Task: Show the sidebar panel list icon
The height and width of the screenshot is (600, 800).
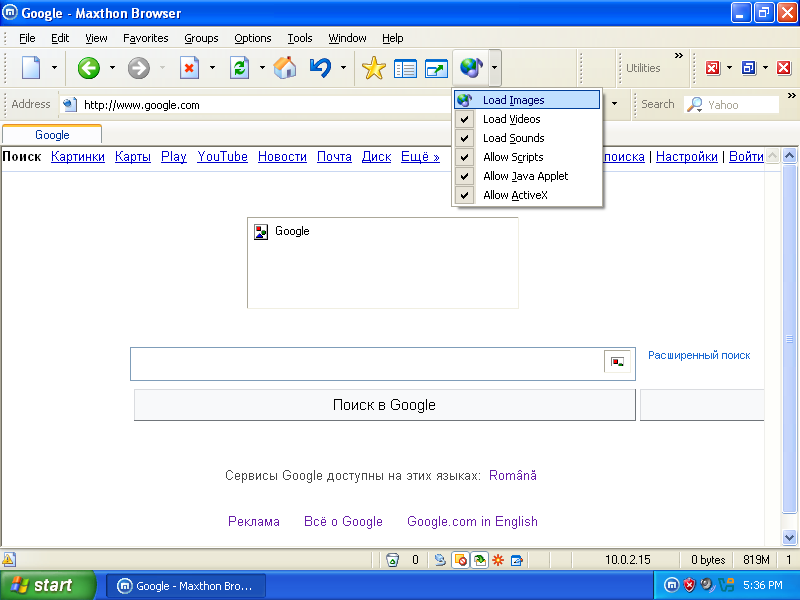Action: tap(405, 68)
